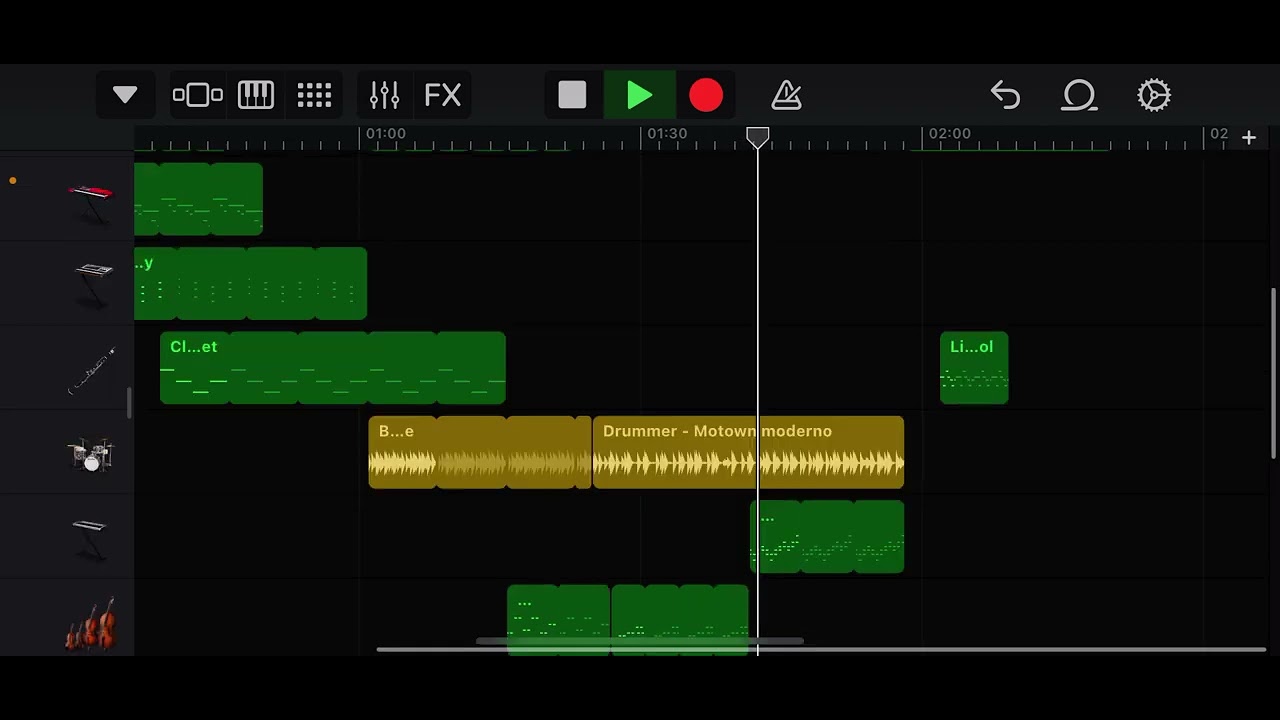Select the 'Li...ol' green region

[x=974, y=368]
